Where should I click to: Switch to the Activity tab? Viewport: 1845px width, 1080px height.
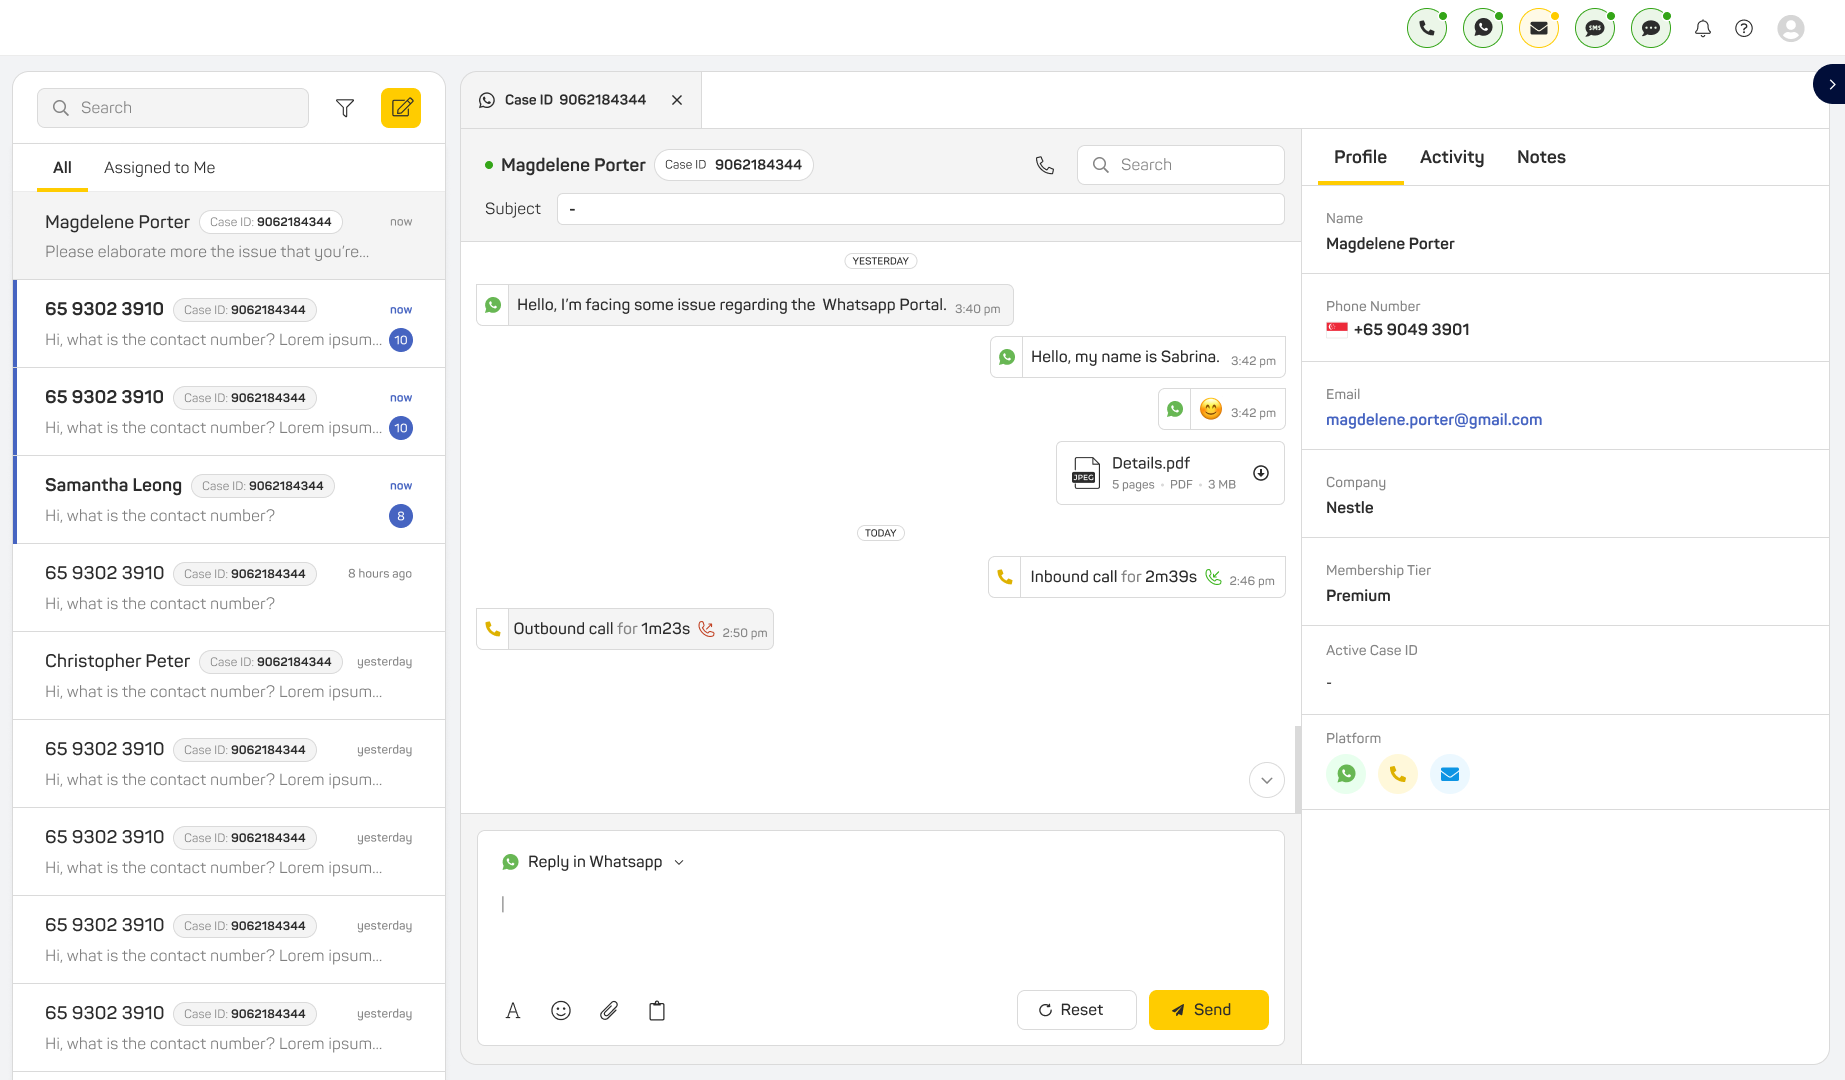[1452, 157]
